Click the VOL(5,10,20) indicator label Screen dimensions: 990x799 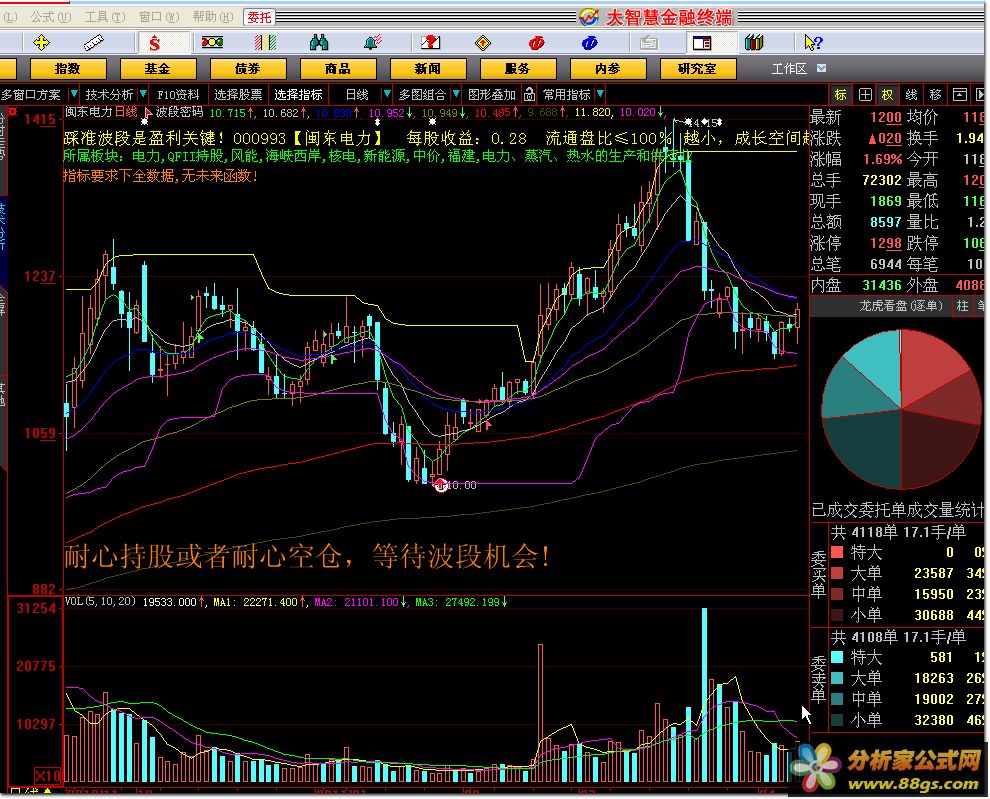coord(100,601)
